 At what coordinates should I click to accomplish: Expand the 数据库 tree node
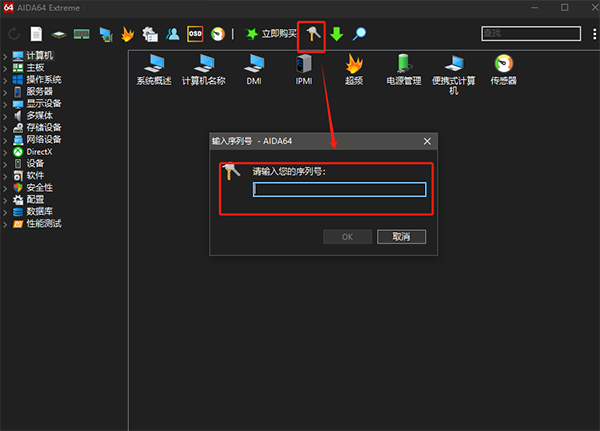[5, 212]
